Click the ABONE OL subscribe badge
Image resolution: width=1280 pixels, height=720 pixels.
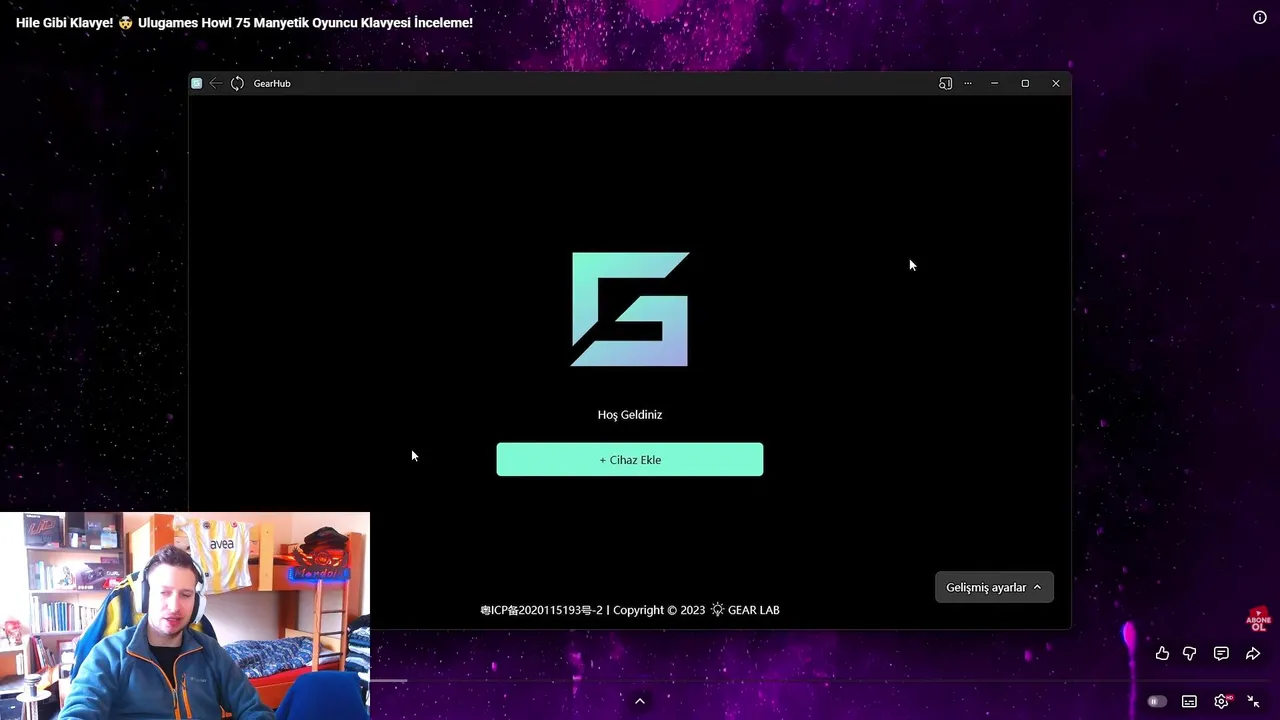[x=1258, y=620]
